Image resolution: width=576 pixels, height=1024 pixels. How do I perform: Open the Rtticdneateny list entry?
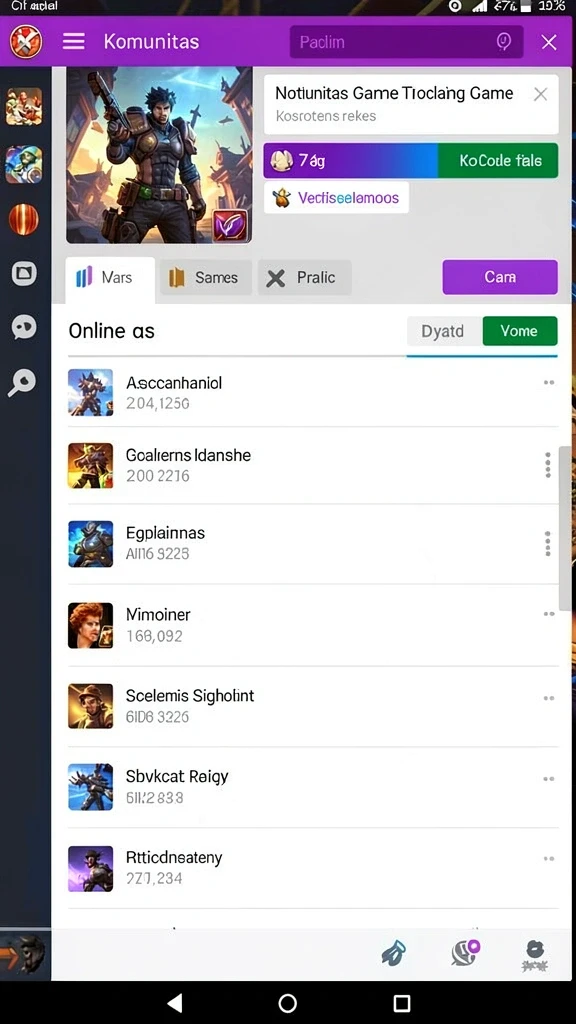pyautogui.click(x=313, y=869)
